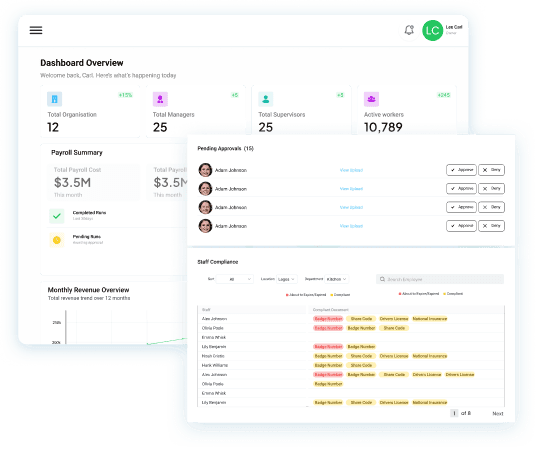Click Share Code badge in Mark Williams row
This screenshot has width=537, height=449.
pos(361,365)
